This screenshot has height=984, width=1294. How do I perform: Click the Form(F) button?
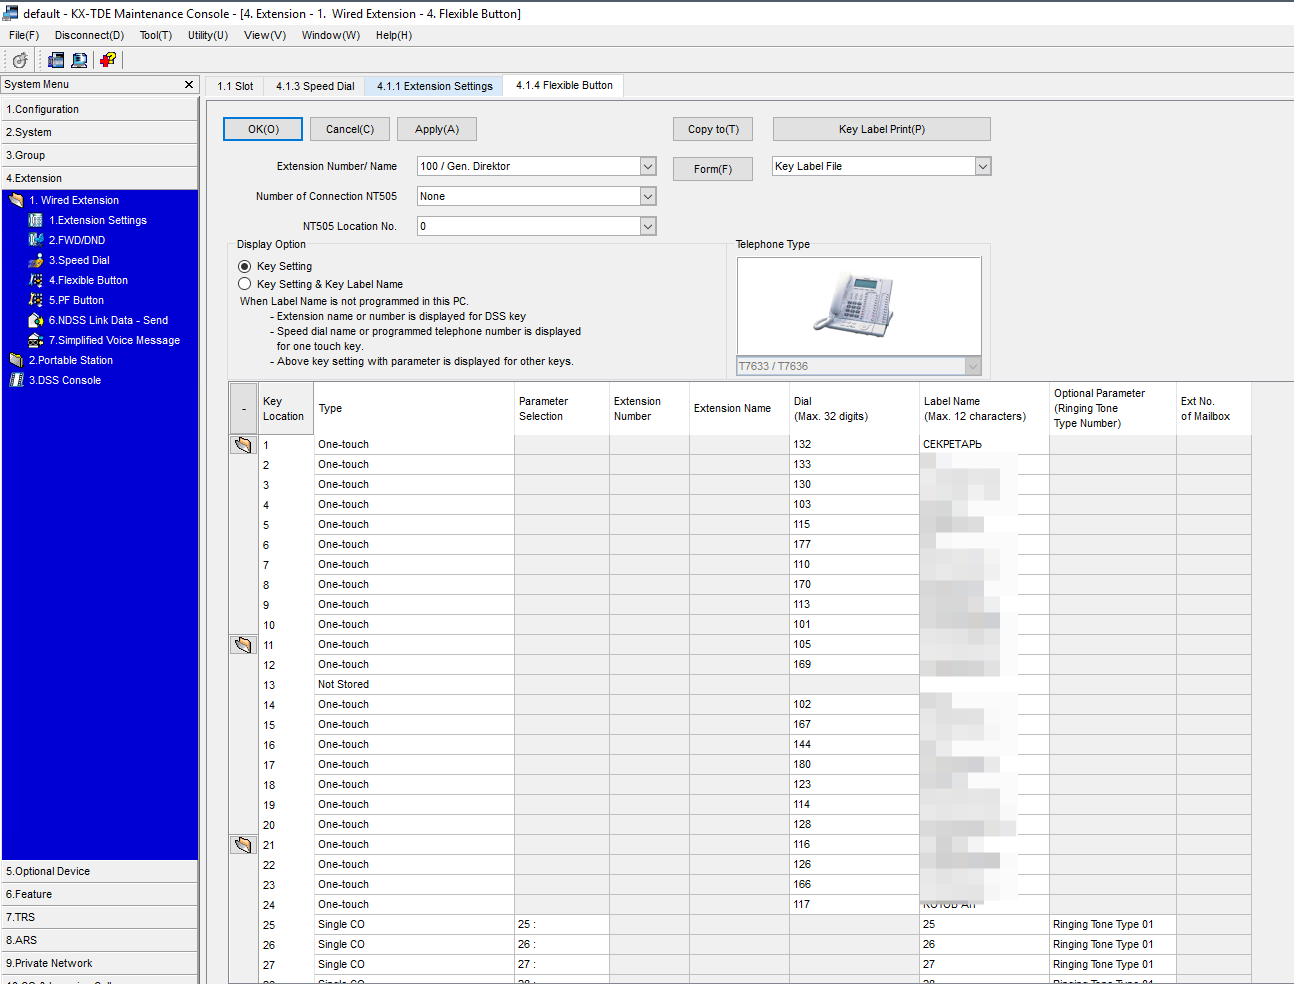(x=713, y=169)
